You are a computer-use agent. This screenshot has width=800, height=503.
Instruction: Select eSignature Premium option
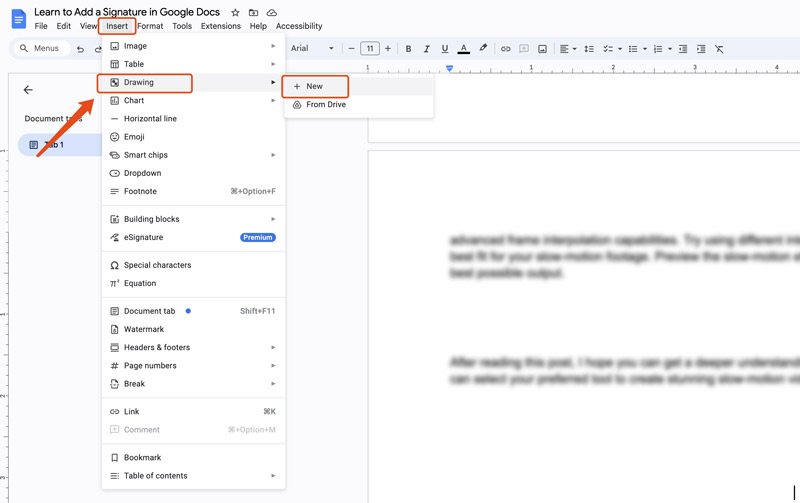[x=193, y=237]
